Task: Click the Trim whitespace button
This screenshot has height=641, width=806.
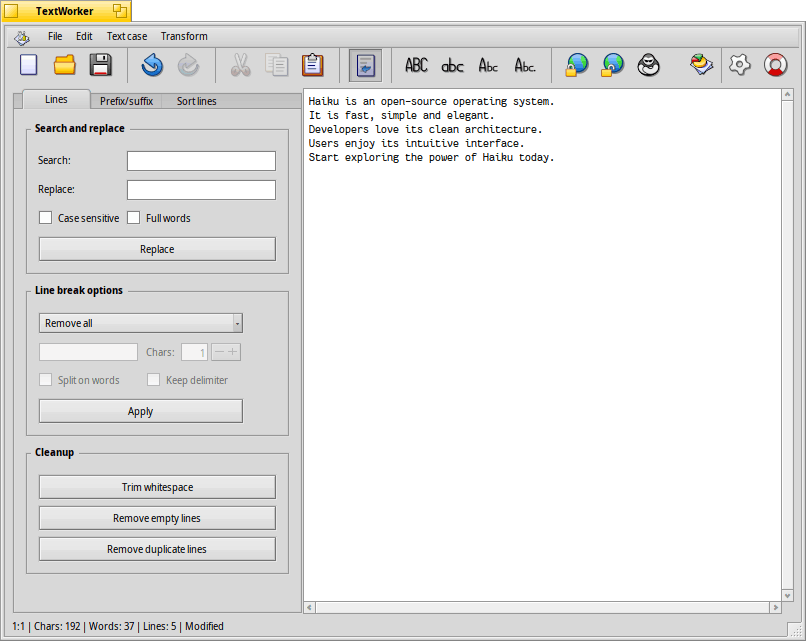Action: 157,487
